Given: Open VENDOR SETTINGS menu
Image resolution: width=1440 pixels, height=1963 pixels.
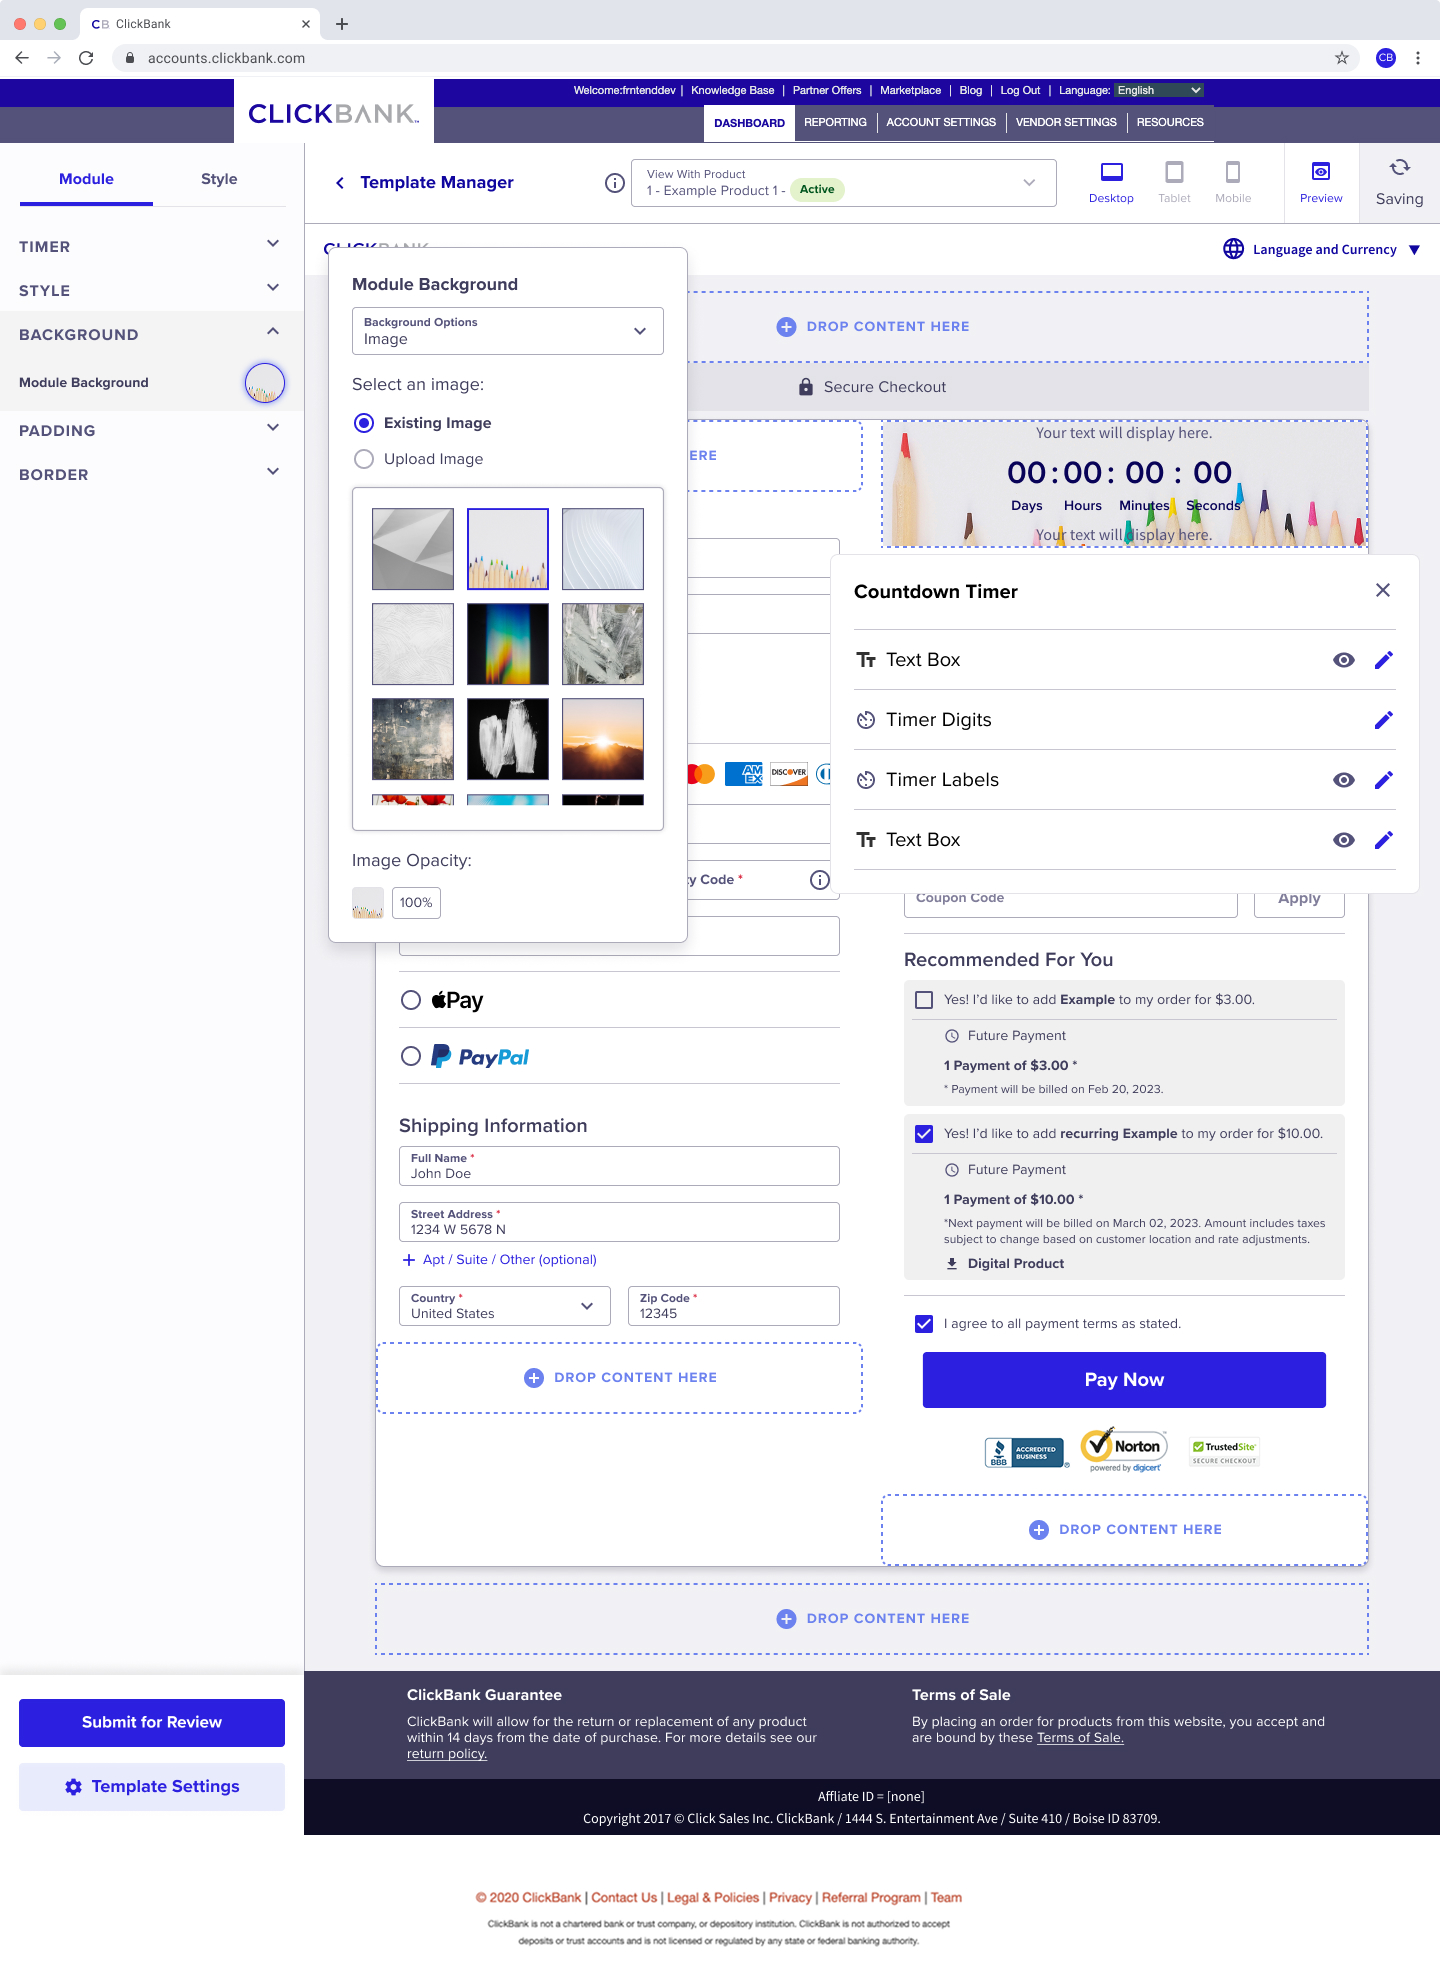Looking at the screenshot, I should [x=1066, y=122].
